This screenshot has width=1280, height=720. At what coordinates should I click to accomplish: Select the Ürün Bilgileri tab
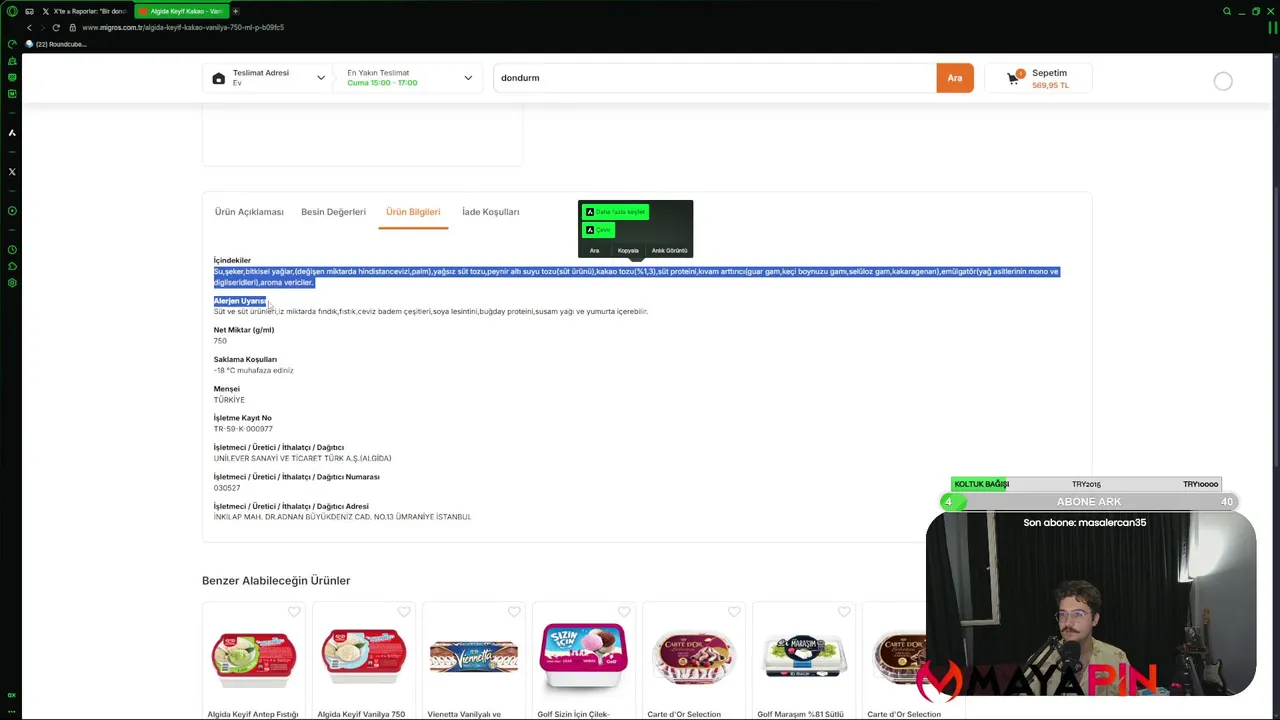point(413,212)
